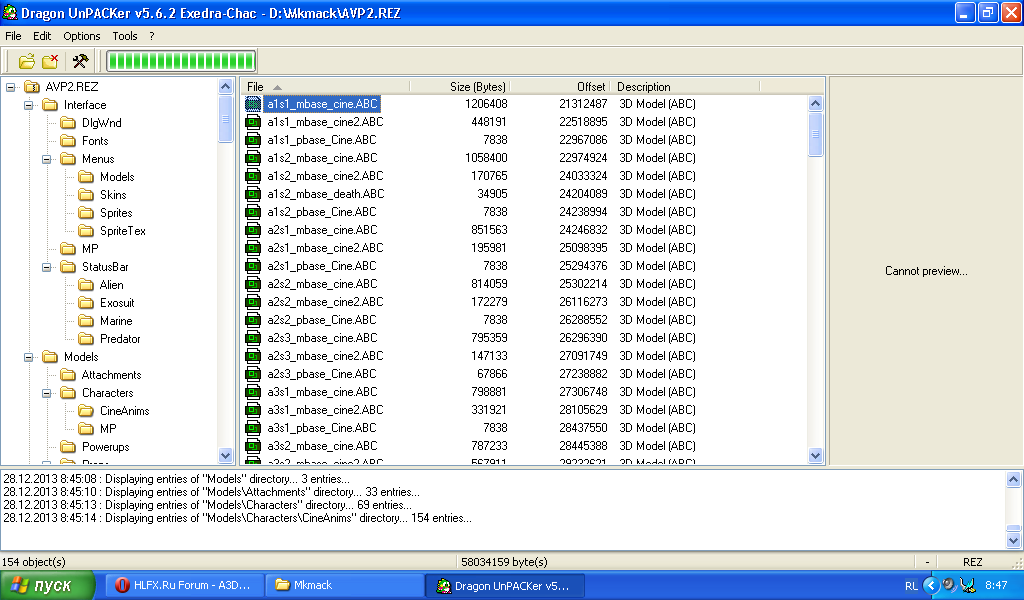
Task: Click the file icon of a2s2_mbase_cine.ABC
Action: [x=253, y=284]
